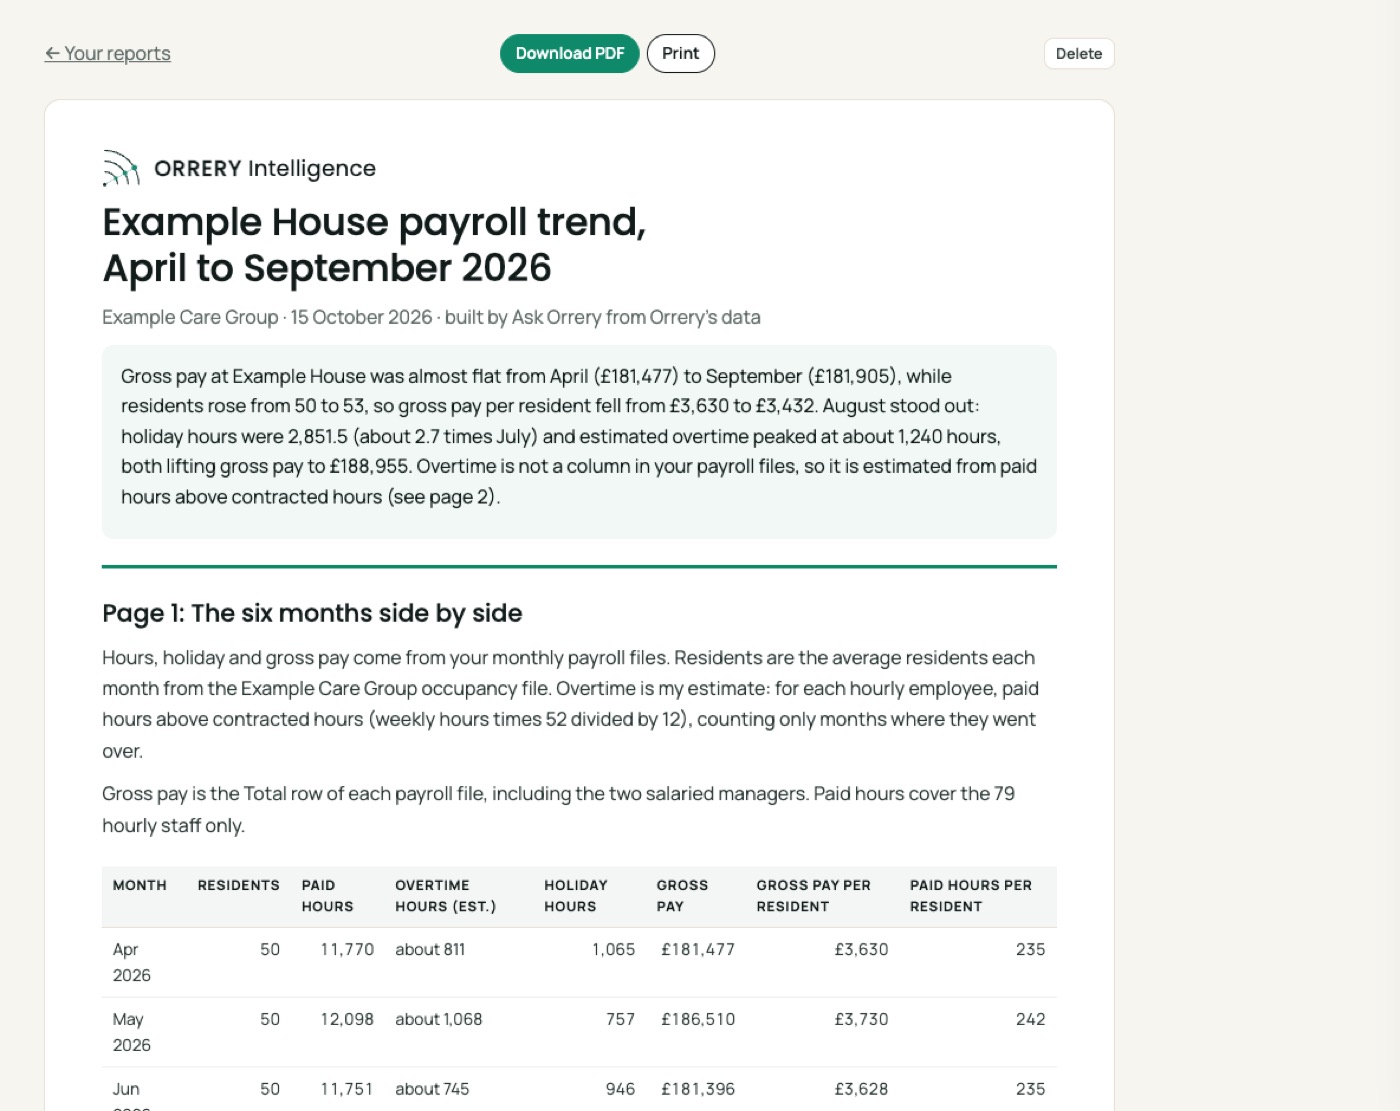Click per-resident value £3,730

pos(861,1020)
